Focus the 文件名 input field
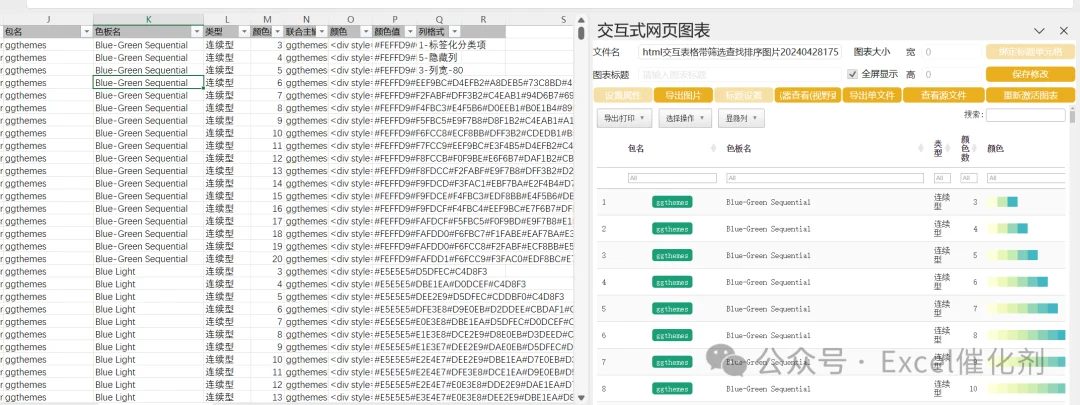Screen dimensions: 1080x405 click(740, 52)
